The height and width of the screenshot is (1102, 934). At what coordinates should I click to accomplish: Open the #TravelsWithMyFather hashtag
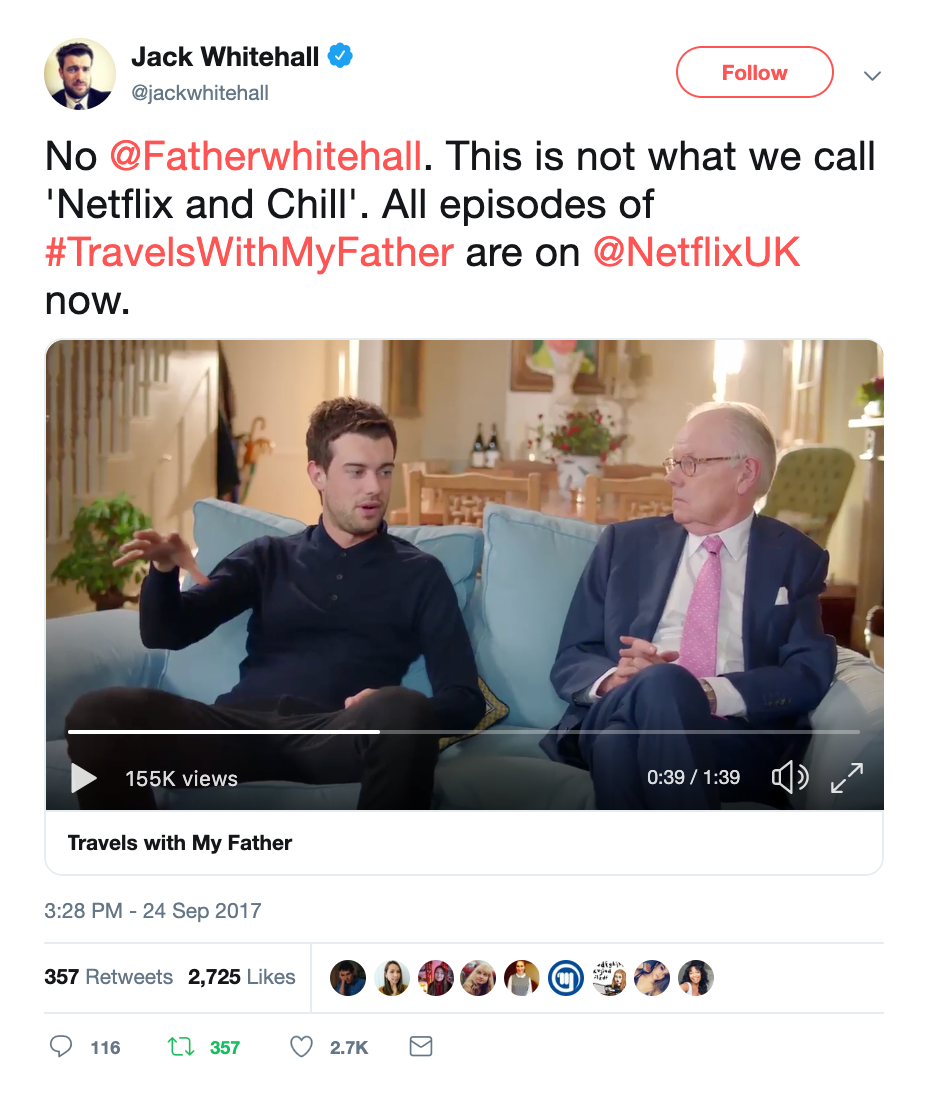point(249,253)
